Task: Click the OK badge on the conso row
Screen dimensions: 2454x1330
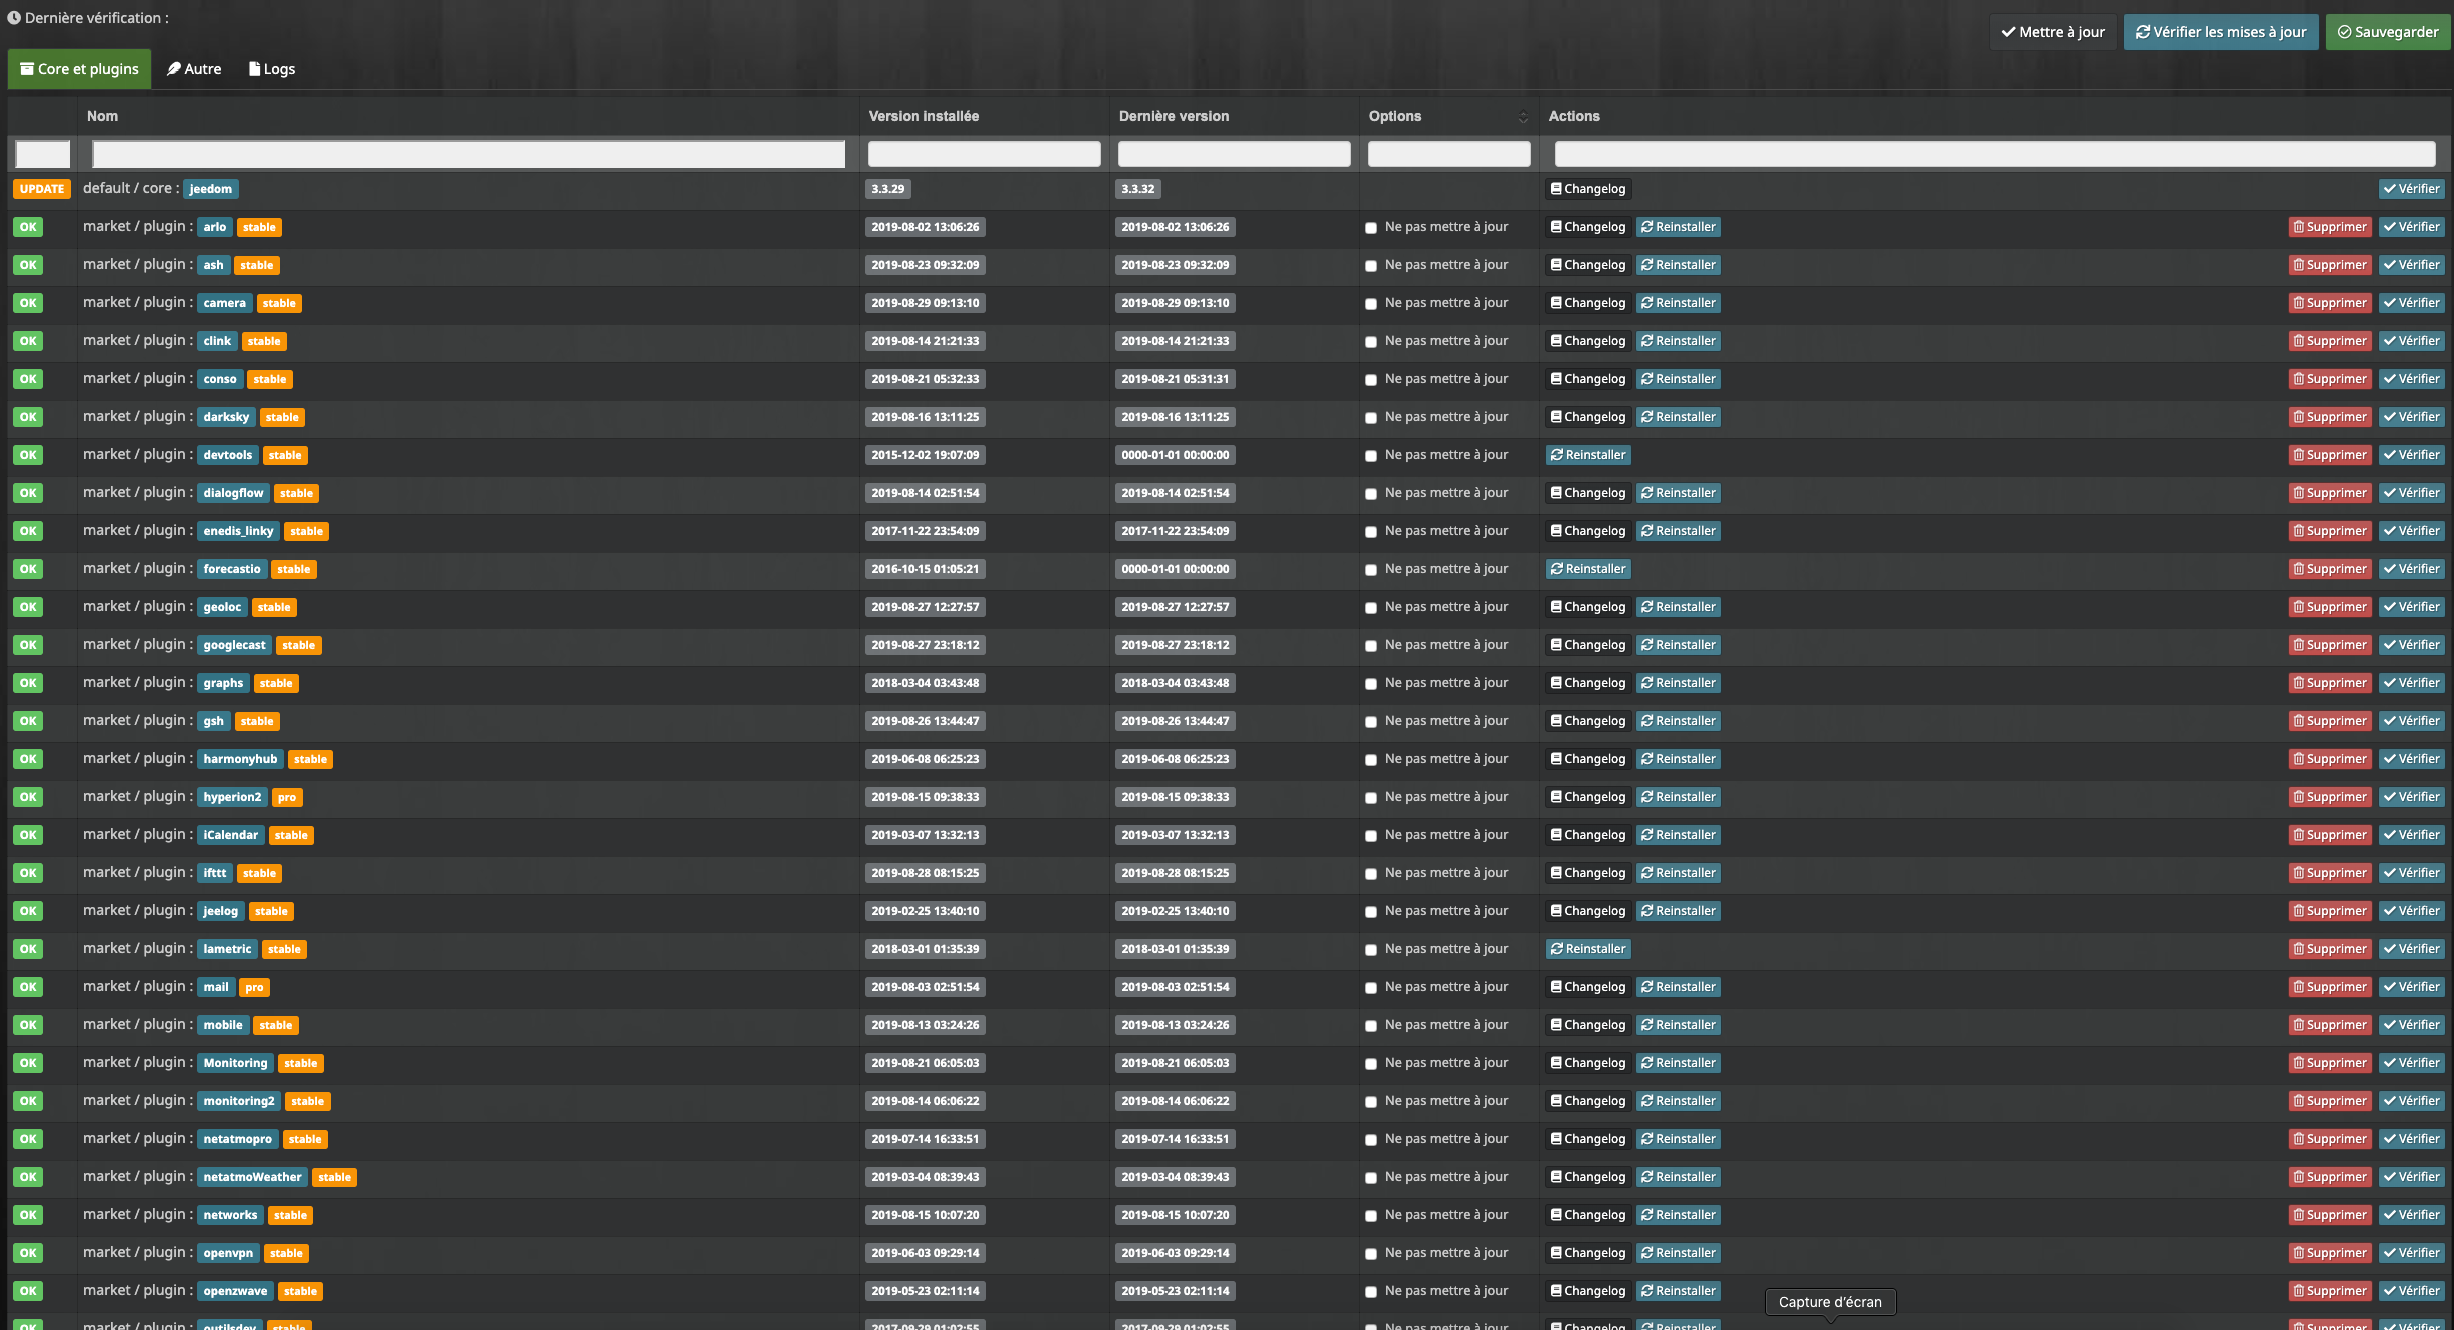Action: tap(28, 379)
